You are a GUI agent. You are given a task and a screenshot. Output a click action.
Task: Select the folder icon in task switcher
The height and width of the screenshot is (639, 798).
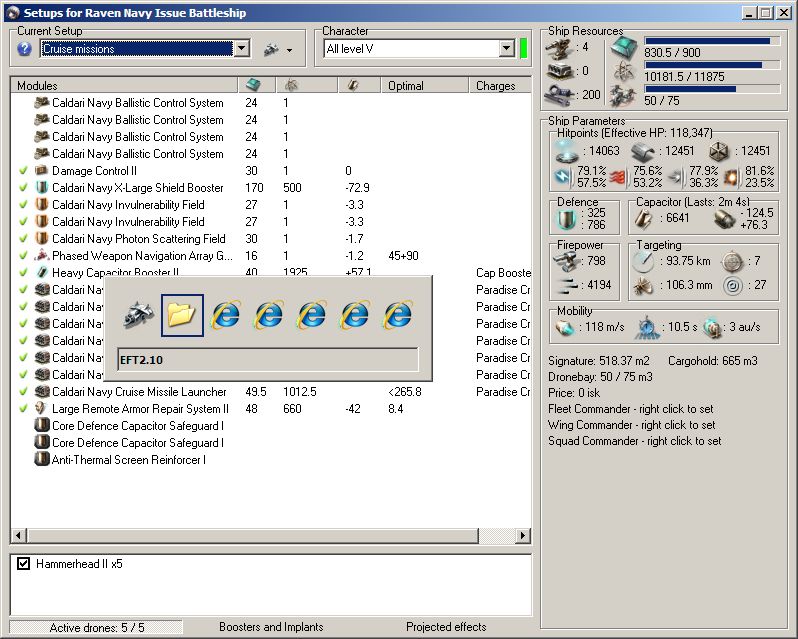[x=182, y=315]
